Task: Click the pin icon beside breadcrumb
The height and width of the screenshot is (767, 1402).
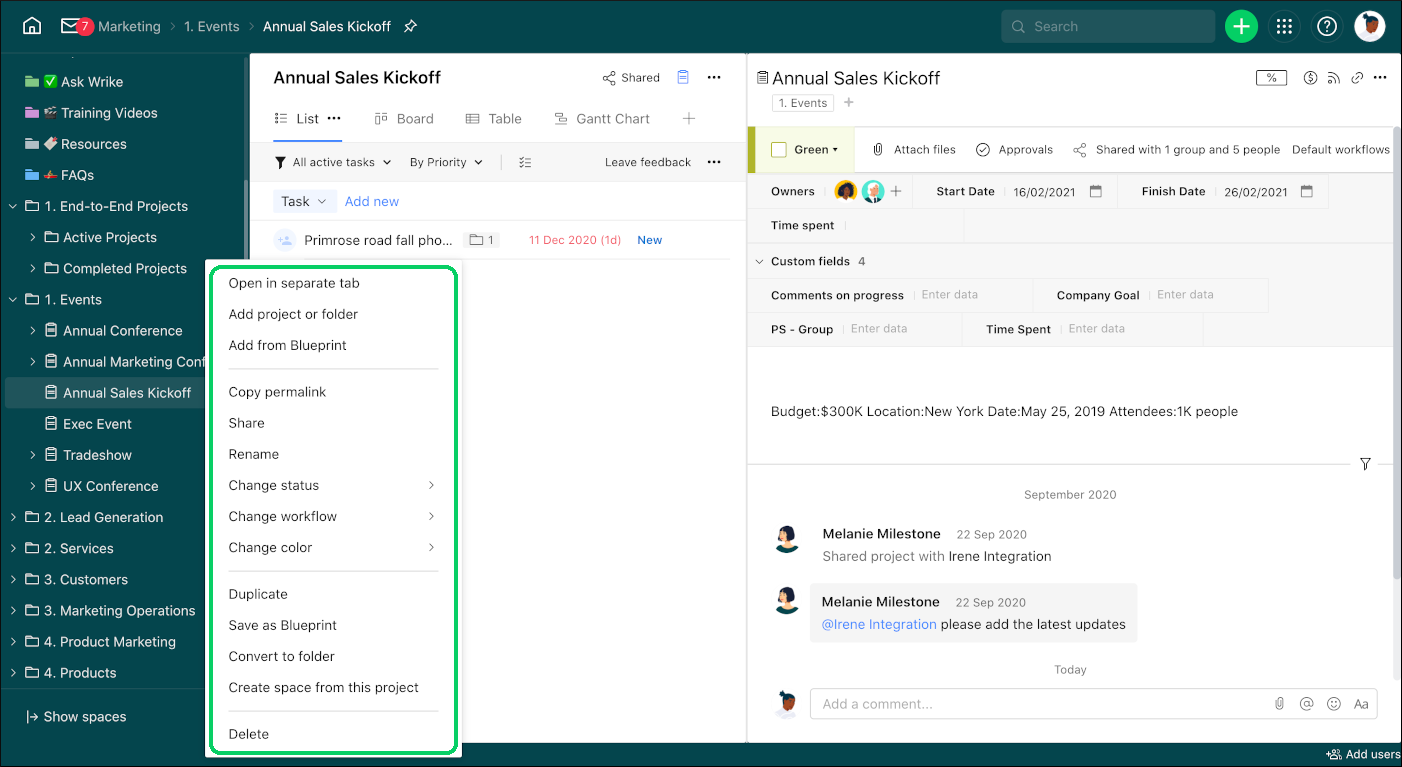Action: point(410,26)
